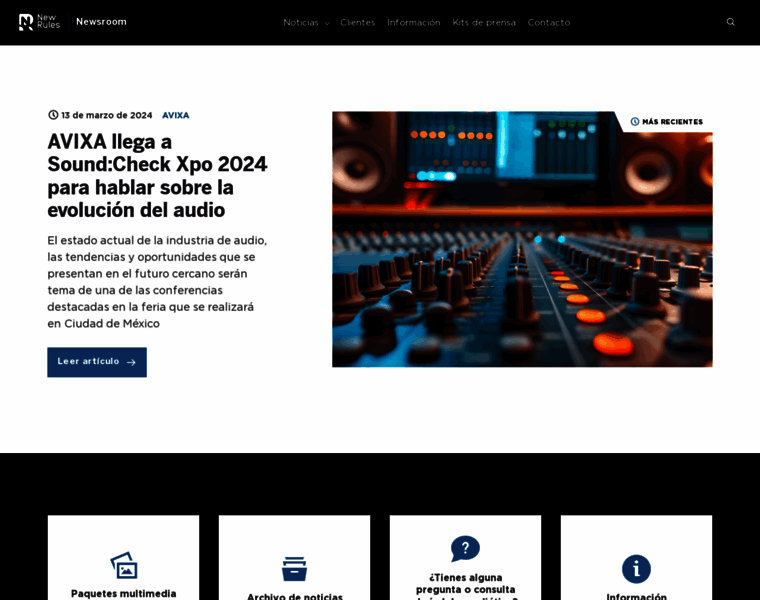Open the Noticias menu item

301,22
